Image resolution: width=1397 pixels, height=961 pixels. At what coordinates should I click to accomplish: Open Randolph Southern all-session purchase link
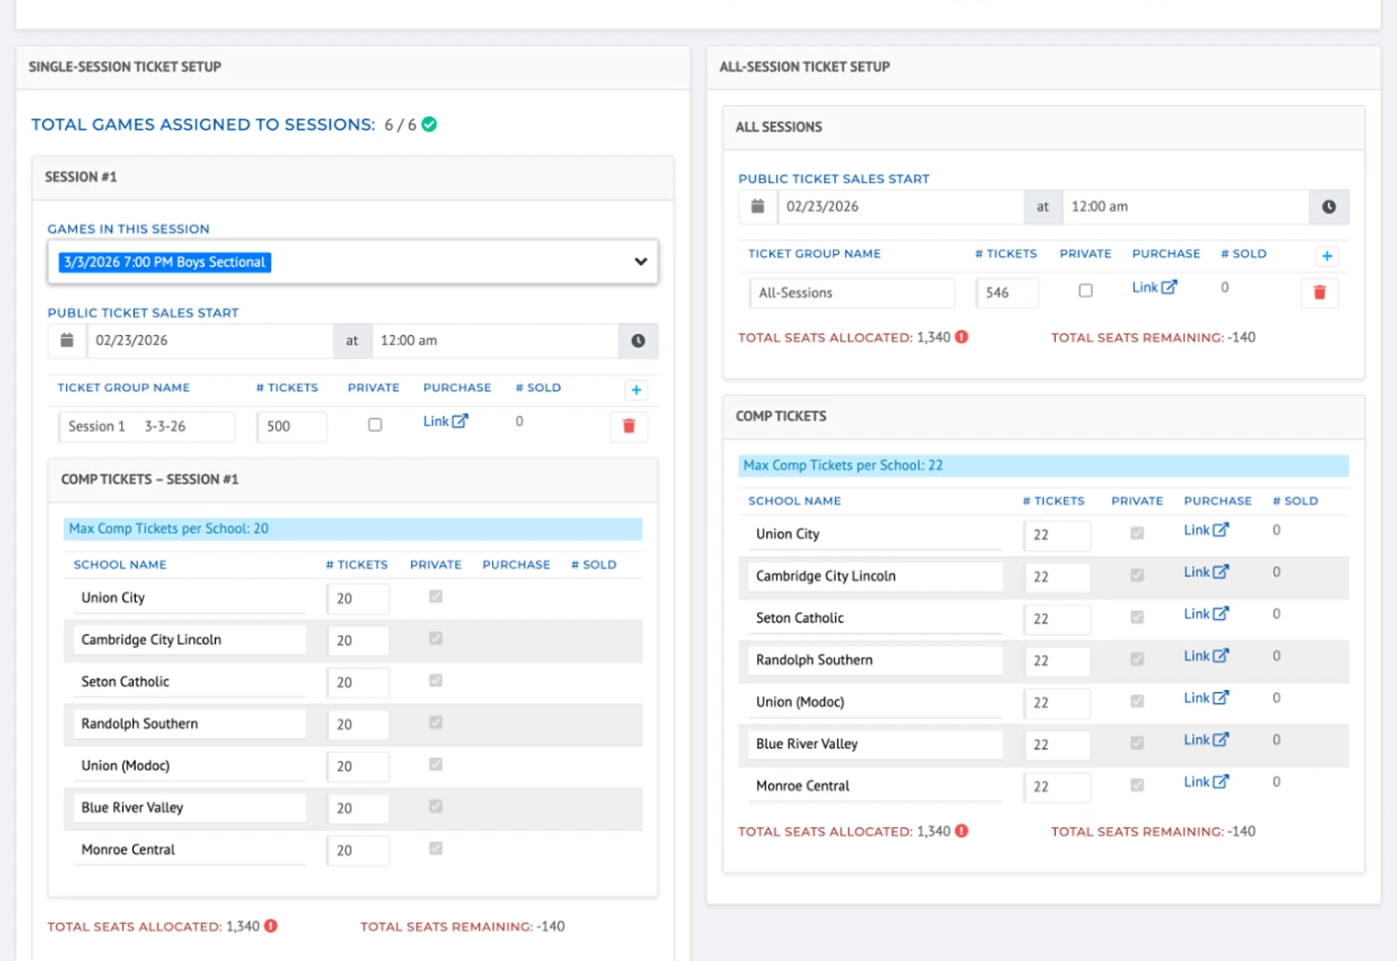click(1206, 656)
